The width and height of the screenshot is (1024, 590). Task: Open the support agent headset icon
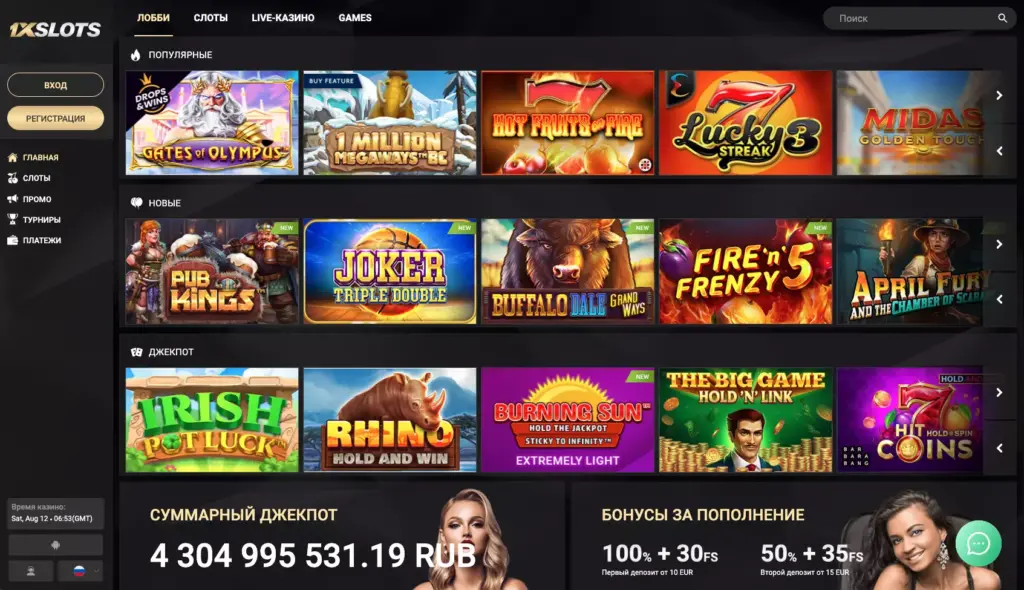click(x=31, y=571)
